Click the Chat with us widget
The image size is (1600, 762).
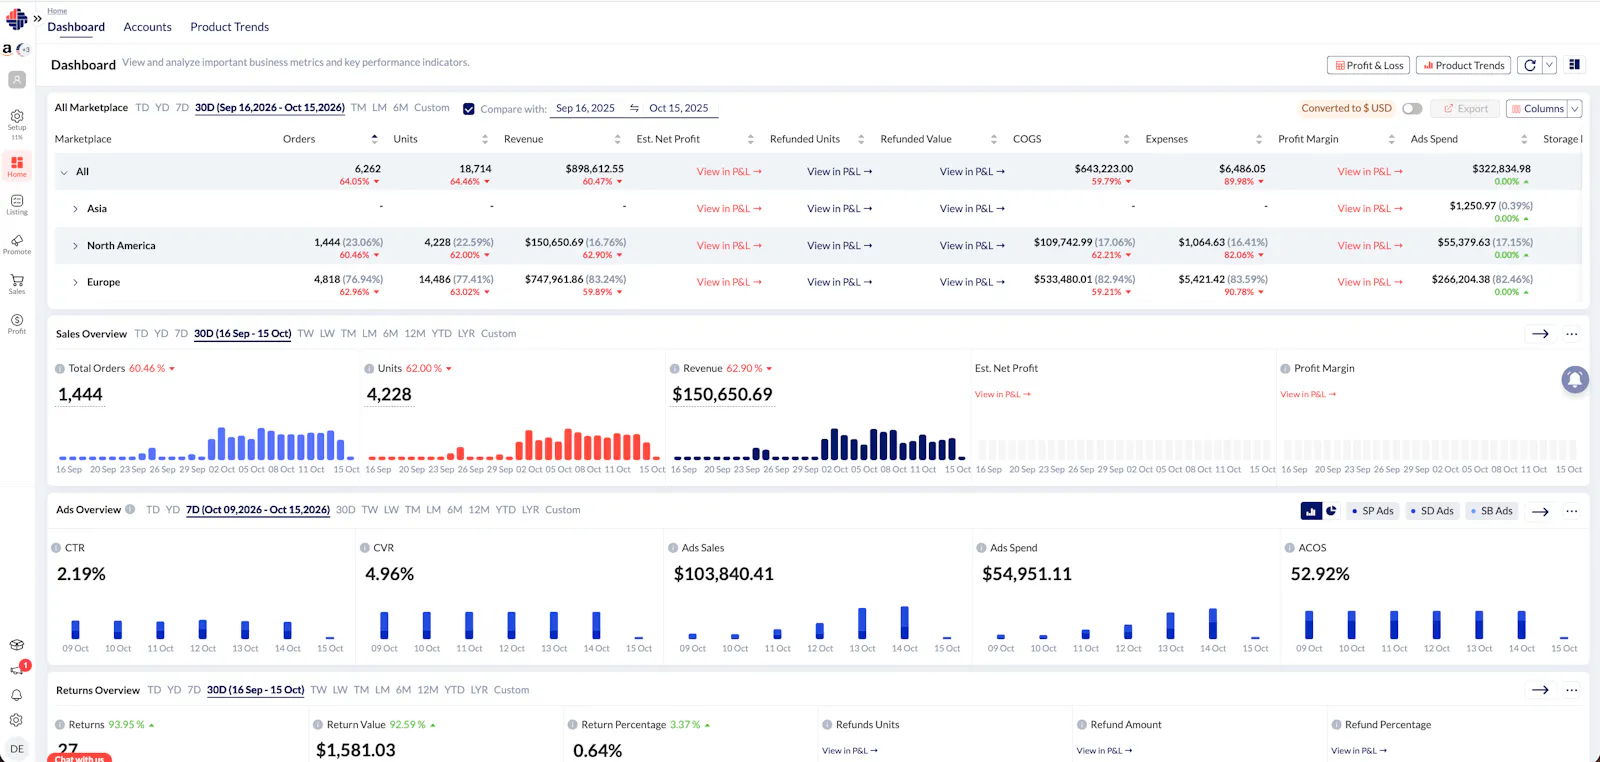[79, 758]
